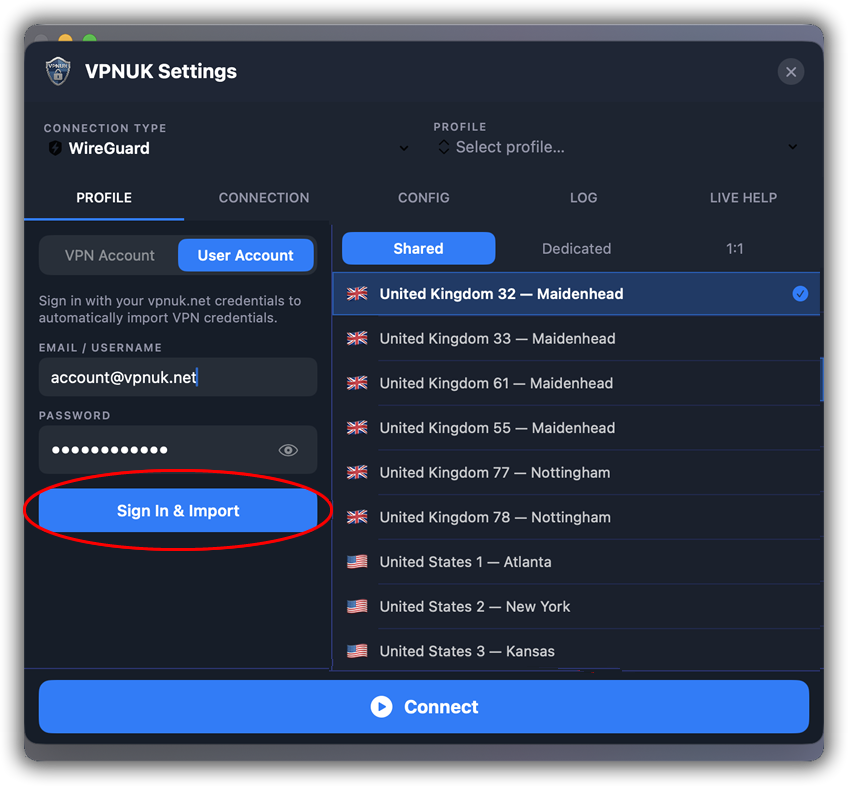Expand the Profile chevron arrow
Viewport: 848px width, 786px height.
coord(792,147)
